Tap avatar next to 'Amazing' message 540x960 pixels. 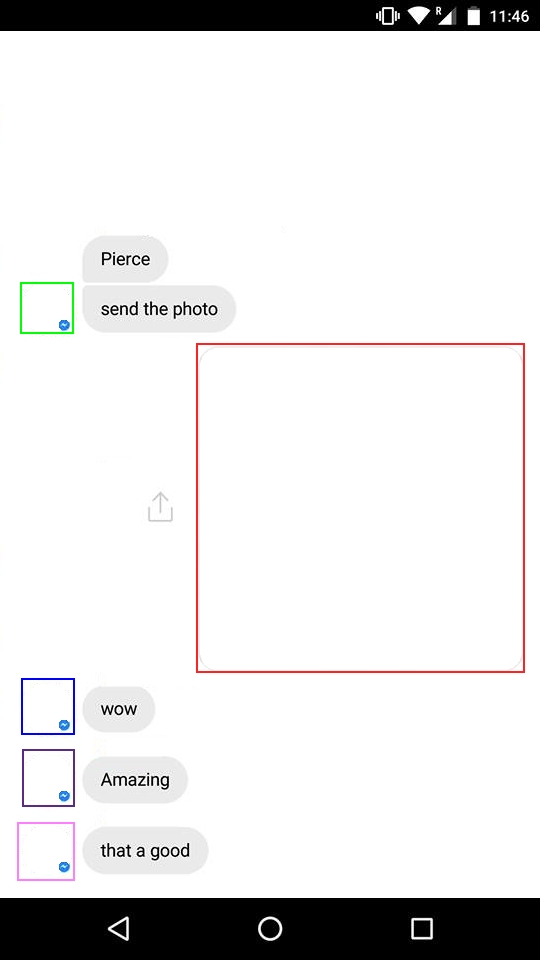48,778
